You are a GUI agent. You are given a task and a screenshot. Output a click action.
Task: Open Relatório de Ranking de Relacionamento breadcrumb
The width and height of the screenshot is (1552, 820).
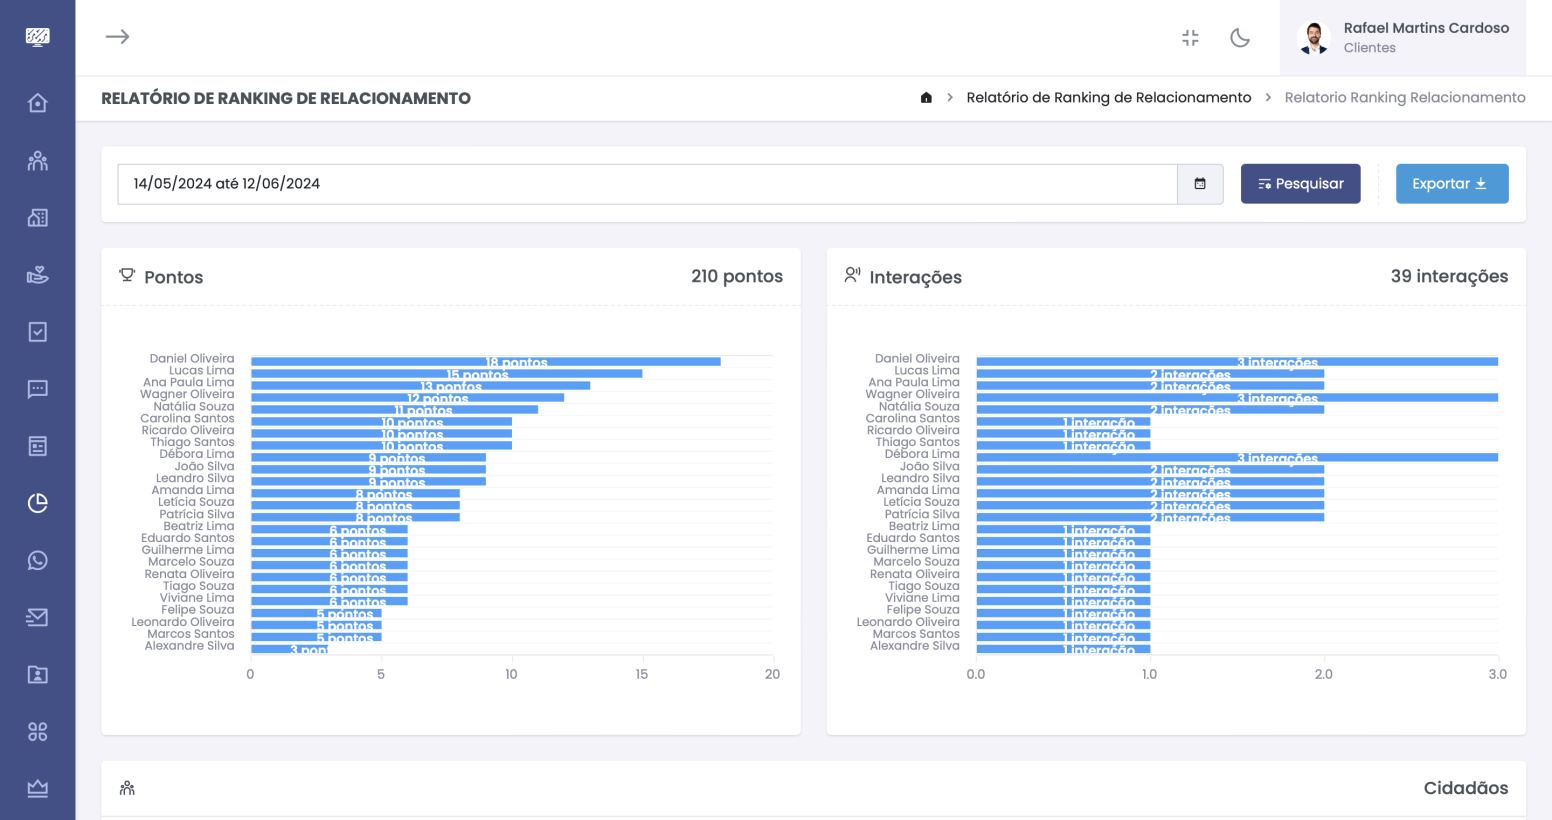1109,98
